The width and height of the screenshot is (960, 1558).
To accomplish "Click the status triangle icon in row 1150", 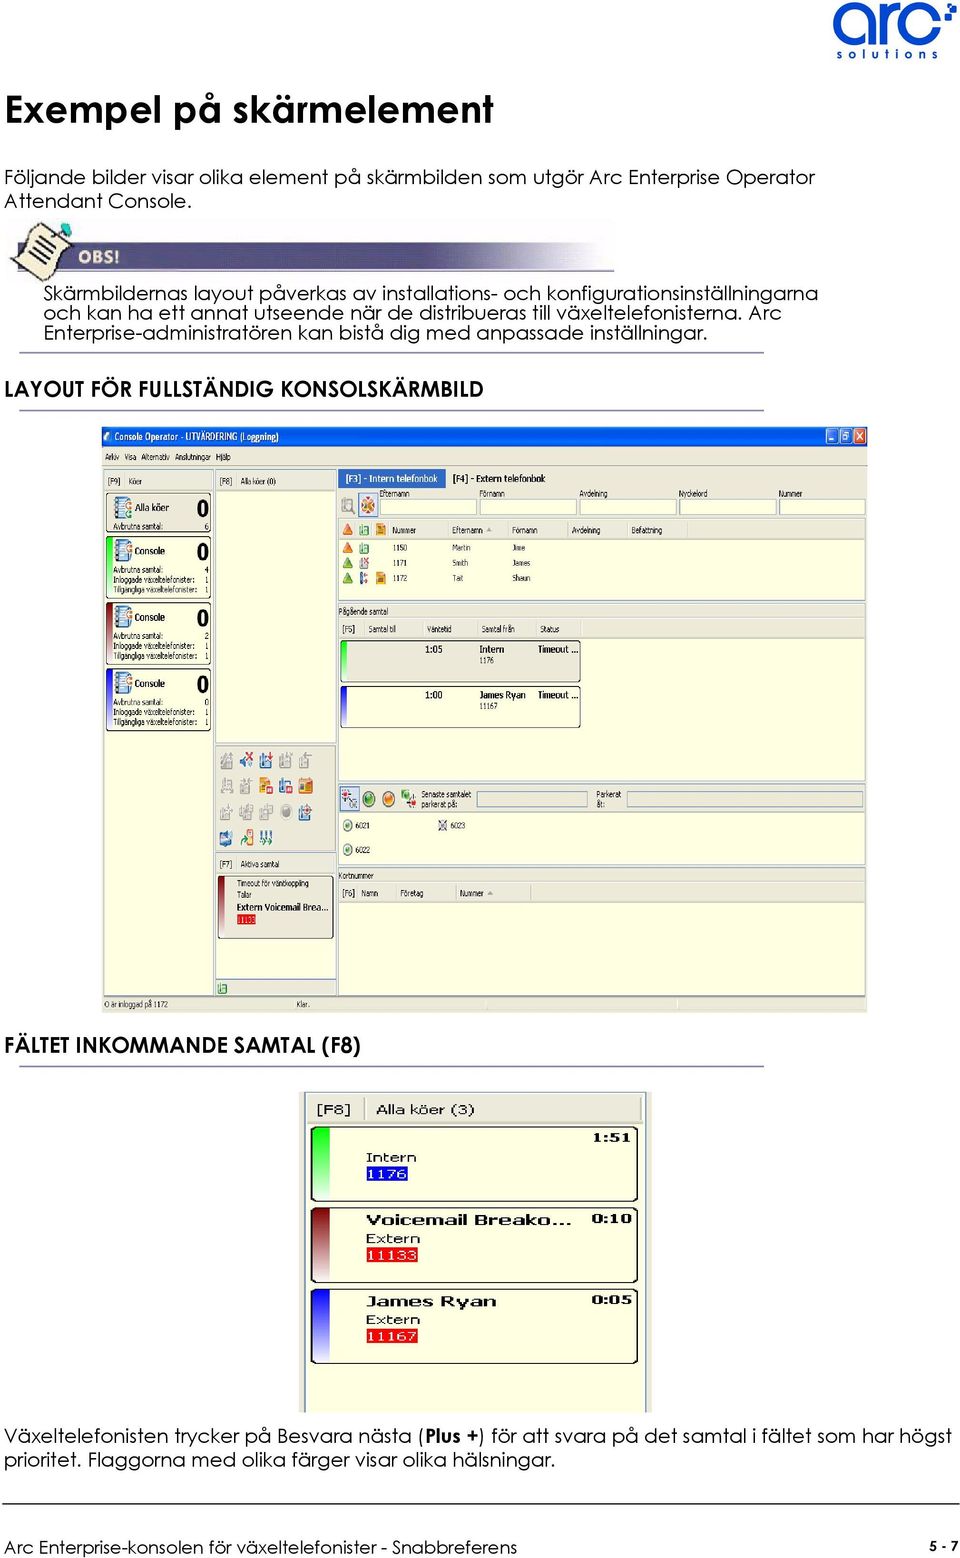I will coord(348,548).
